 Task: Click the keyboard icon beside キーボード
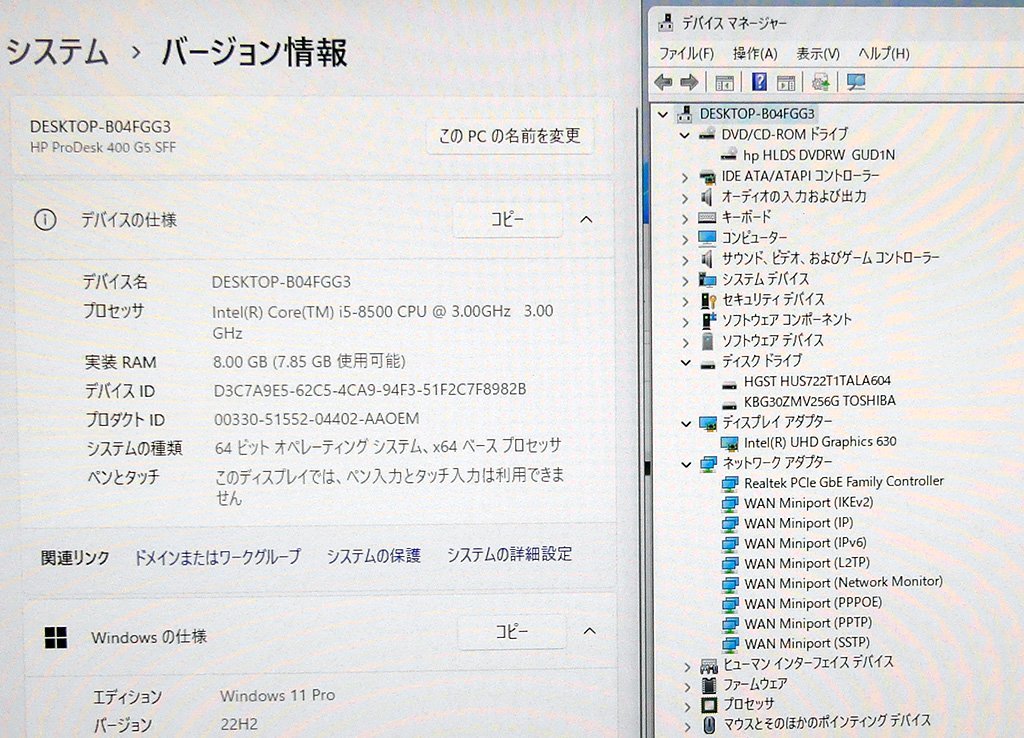(707, 217)
